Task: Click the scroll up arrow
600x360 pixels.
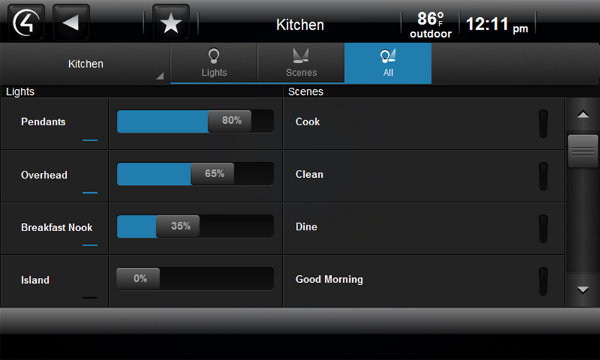Action: click(583, 114)
